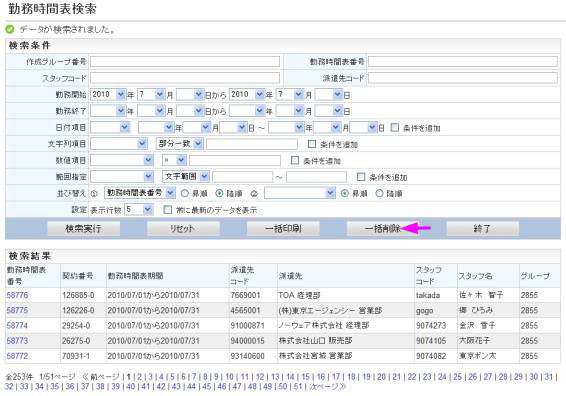This screenshot has width=566, height=396.
Task: Click the contract number 126226-0
Action: click(x=78, y=310)
